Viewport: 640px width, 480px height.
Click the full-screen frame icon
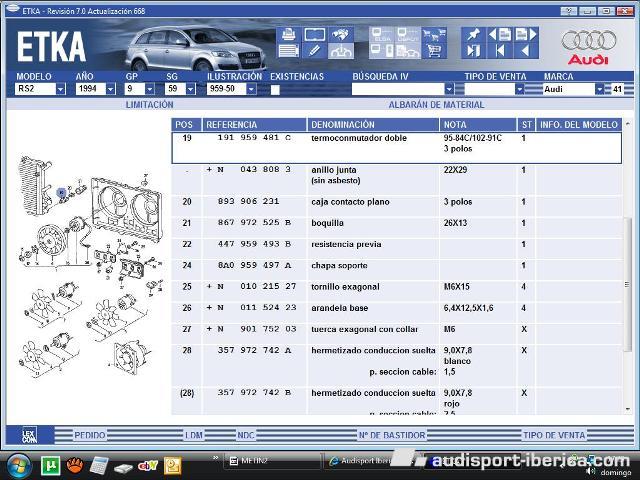(x=314, y=34)
